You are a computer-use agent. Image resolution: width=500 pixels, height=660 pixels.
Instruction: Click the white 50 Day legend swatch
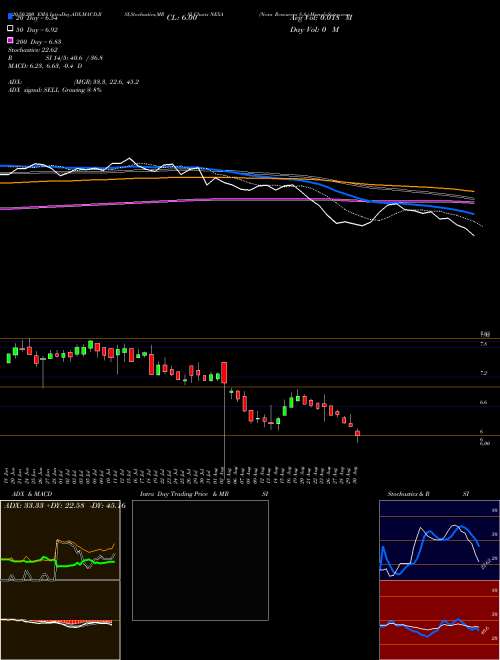11,29
